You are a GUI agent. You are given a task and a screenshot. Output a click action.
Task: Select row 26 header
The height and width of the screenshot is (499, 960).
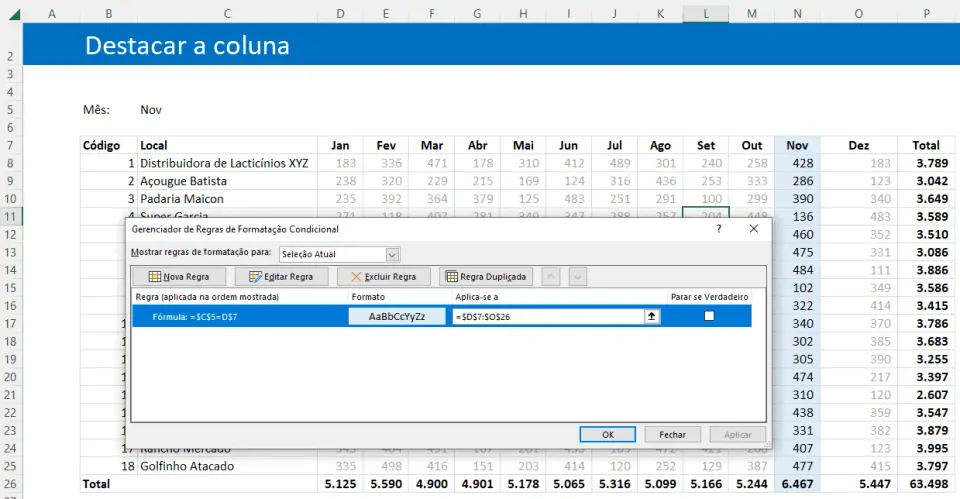click(x=10, y=484)
